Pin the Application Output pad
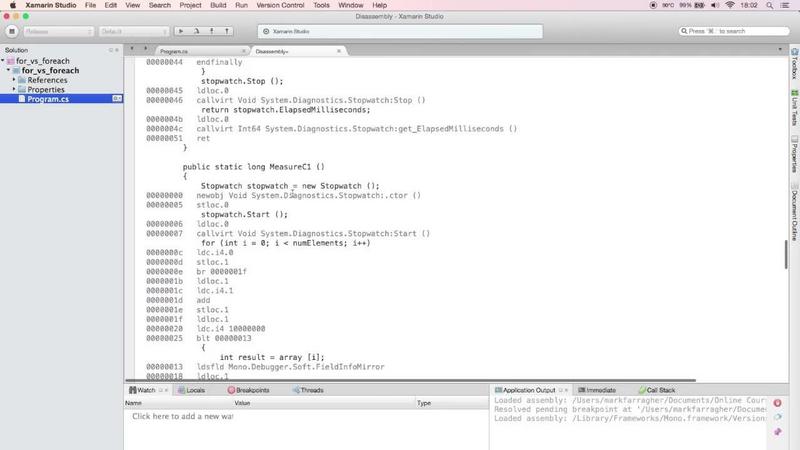This screenshot has width=800, height=450. tap(778, 432)
